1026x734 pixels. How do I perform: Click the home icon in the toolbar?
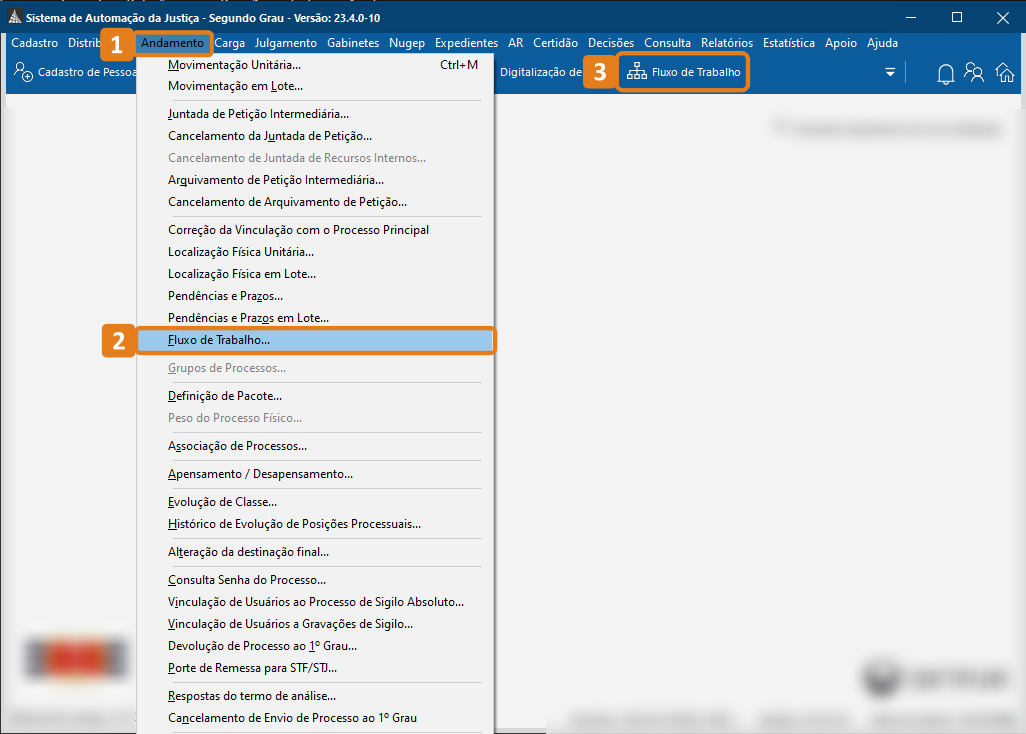coord(1004,73)
